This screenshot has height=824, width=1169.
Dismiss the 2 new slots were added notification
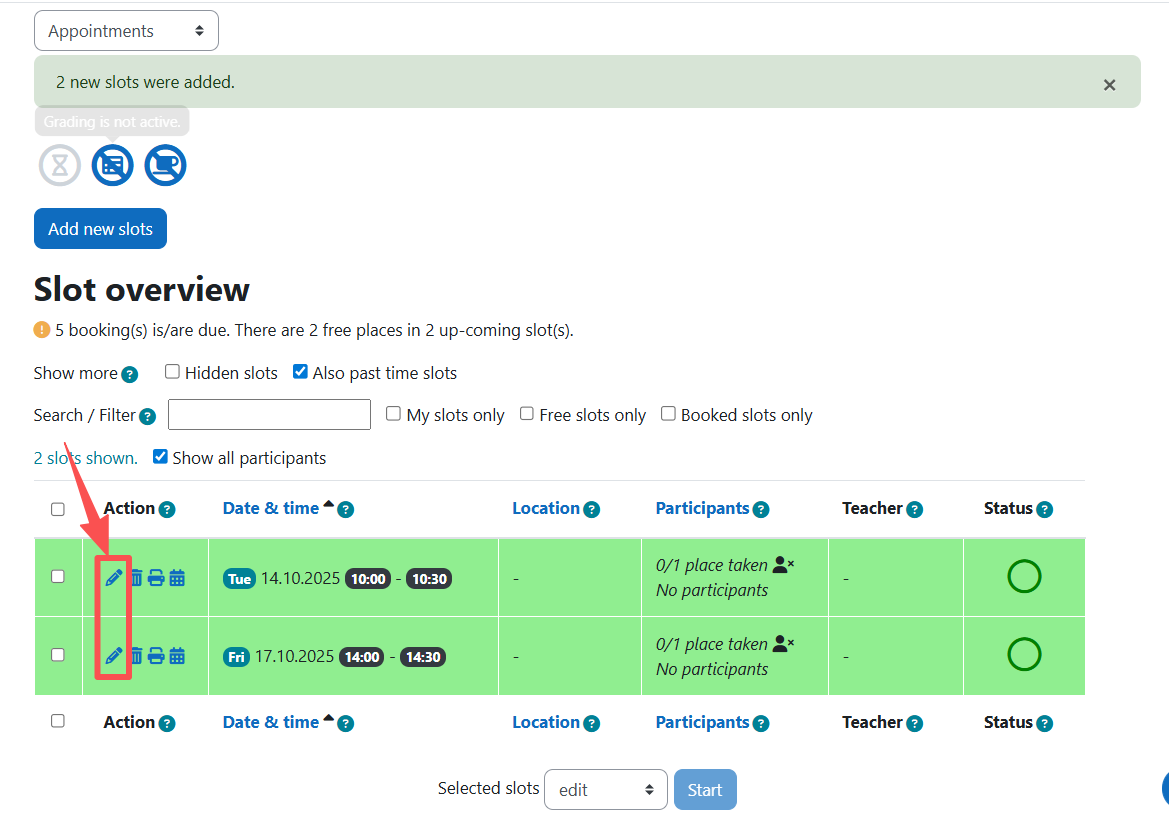tap(1109, 85)
